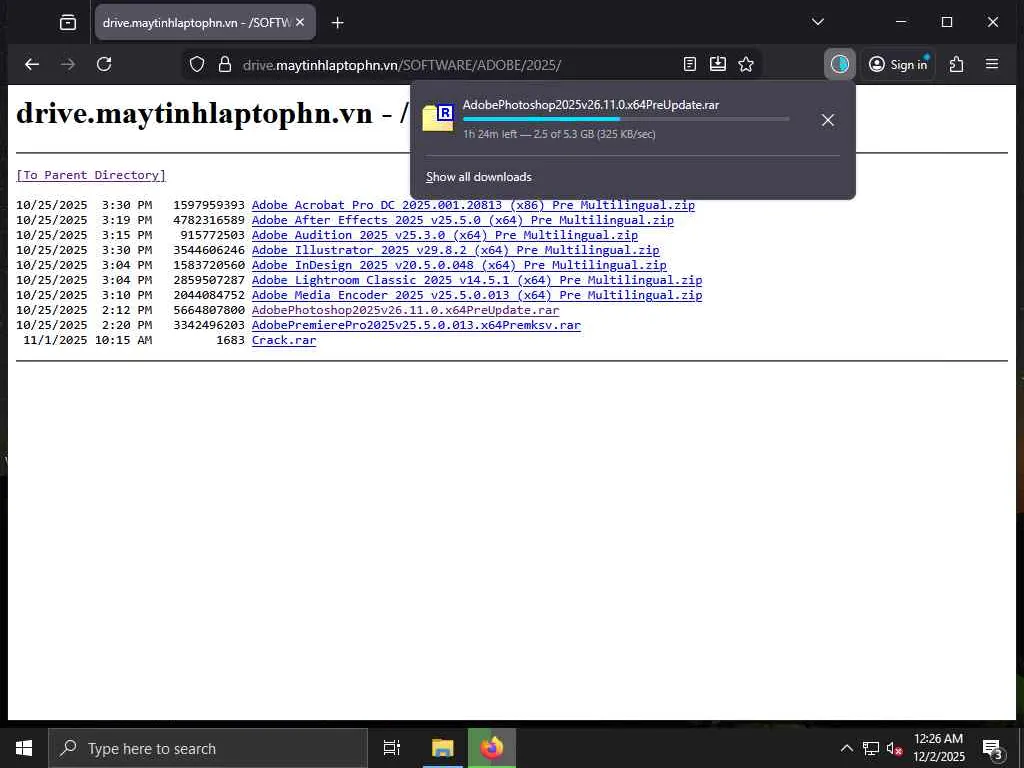The image size is (1024, 768).
Task: Click AdobePhotoshop2025v26.11.0.x64PreUpdate.rar link in listing
Action: pos(406,310)
